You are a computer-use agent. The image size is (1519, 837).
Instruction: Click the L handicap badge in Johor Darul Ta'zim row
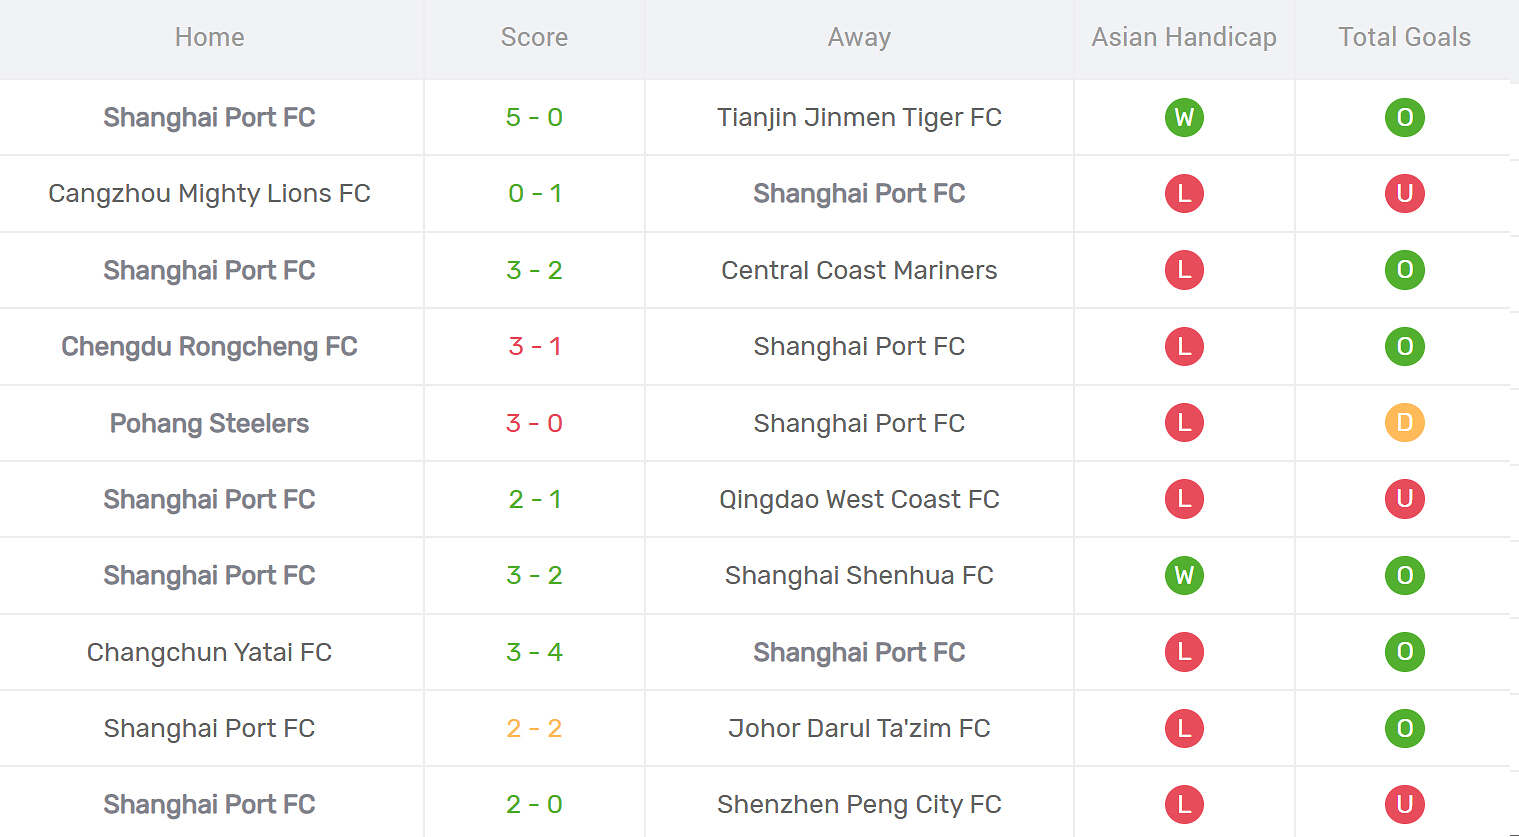click(1184, 728)
